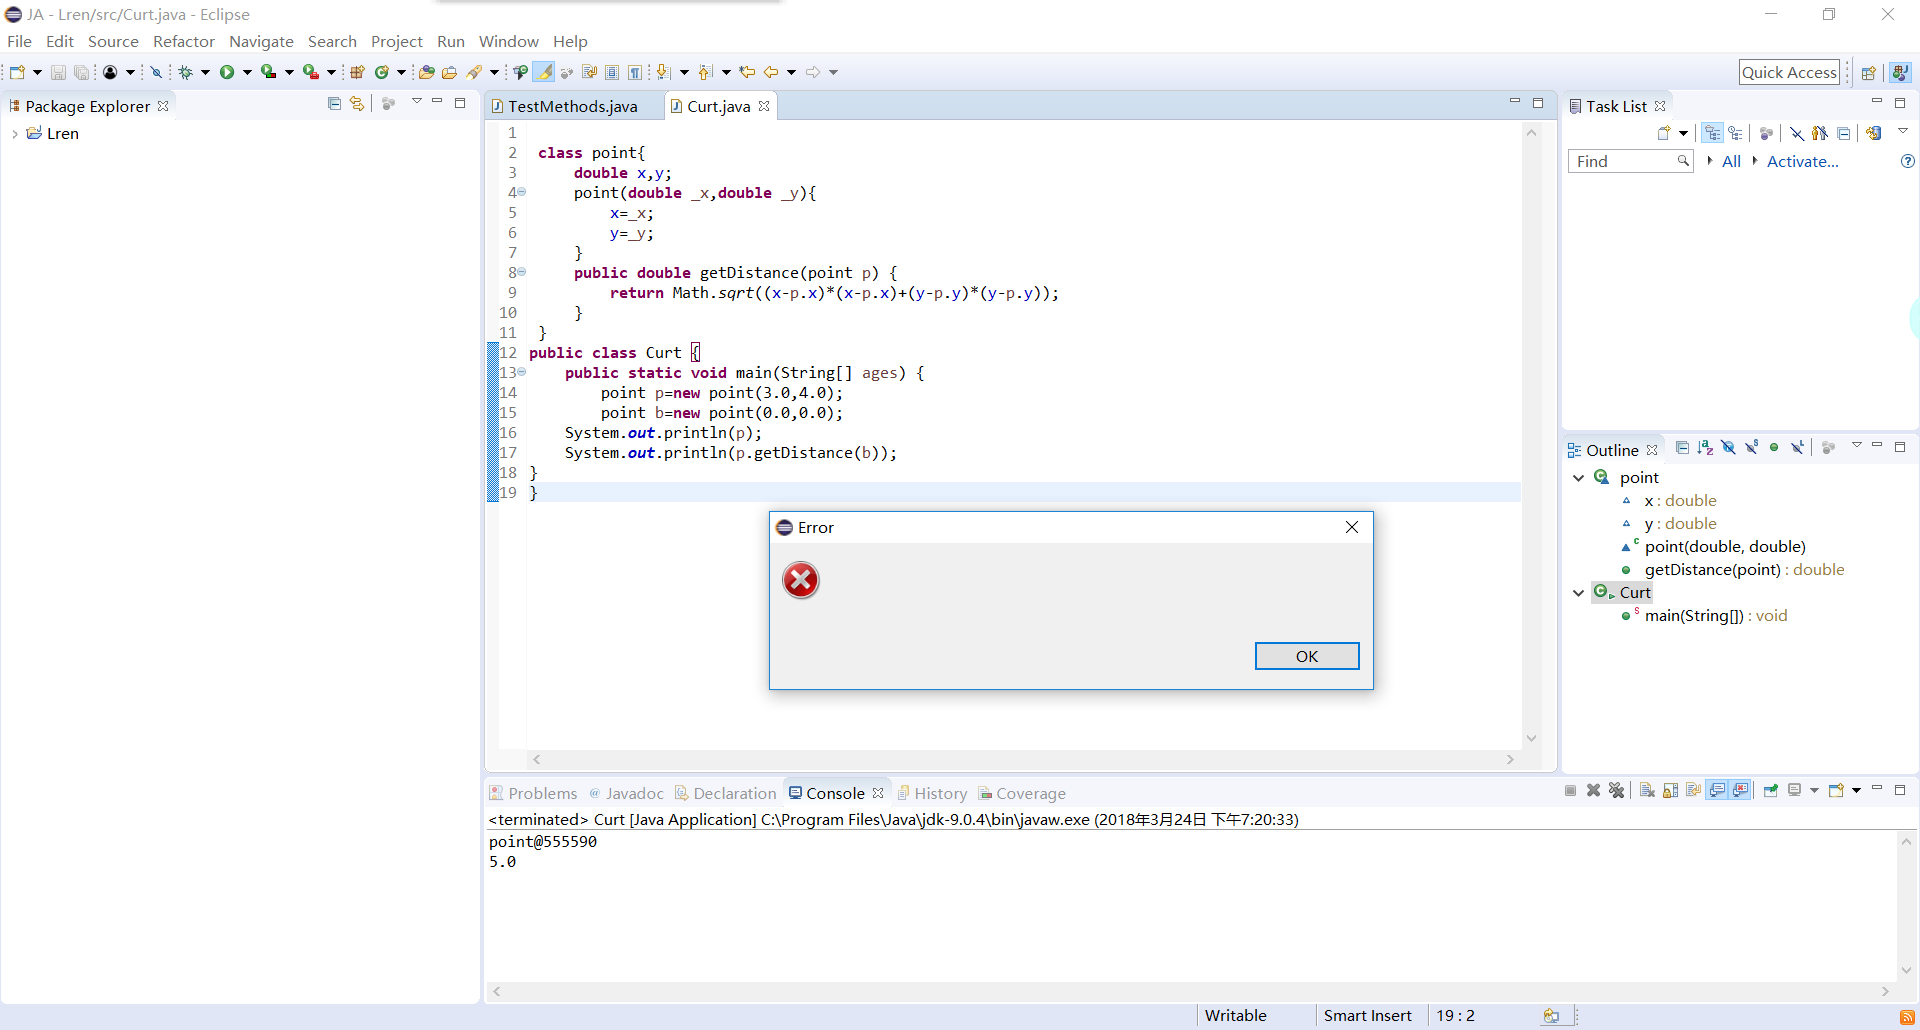Click the All link in Task List
1920x1030 pixels.
tap(1731, 161)
